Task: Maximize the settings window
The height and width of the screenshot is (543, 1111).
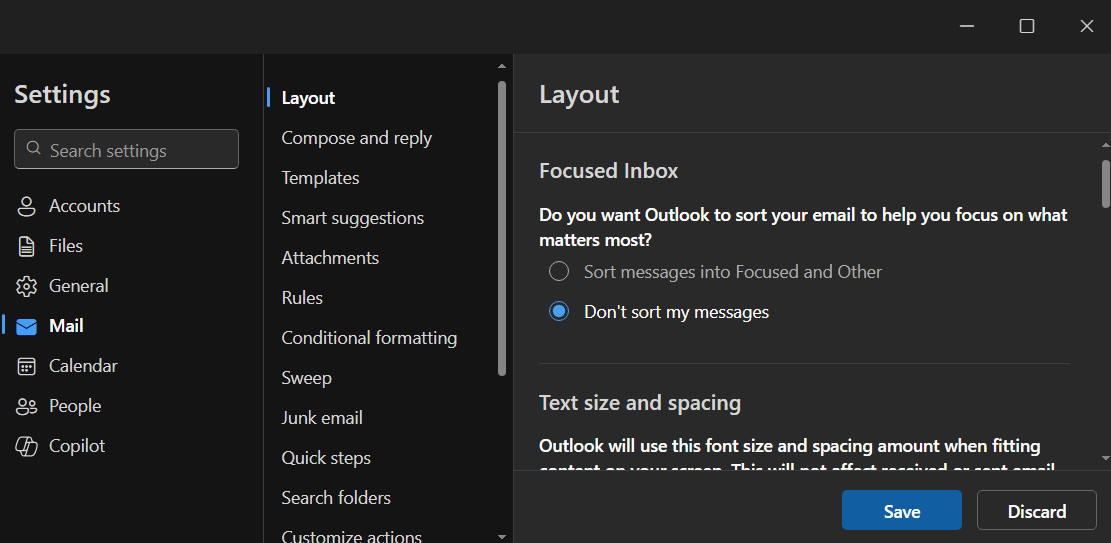Action: (x=1027, y=26)
